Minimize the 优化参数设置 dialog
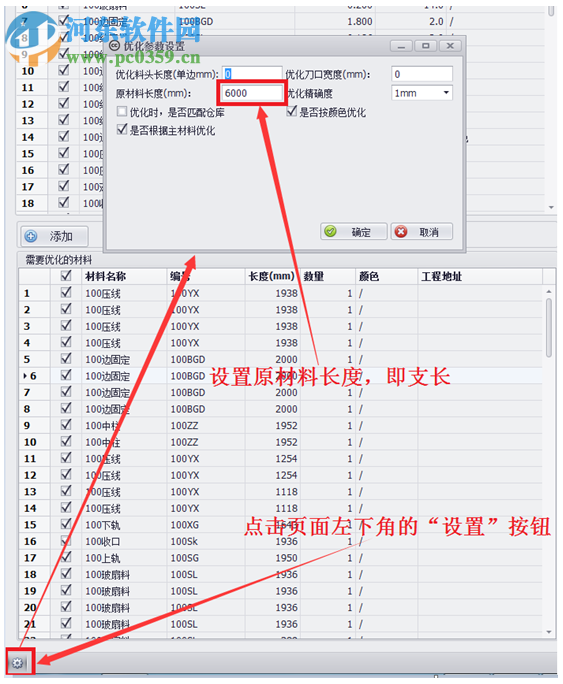 tap(401, 46)
